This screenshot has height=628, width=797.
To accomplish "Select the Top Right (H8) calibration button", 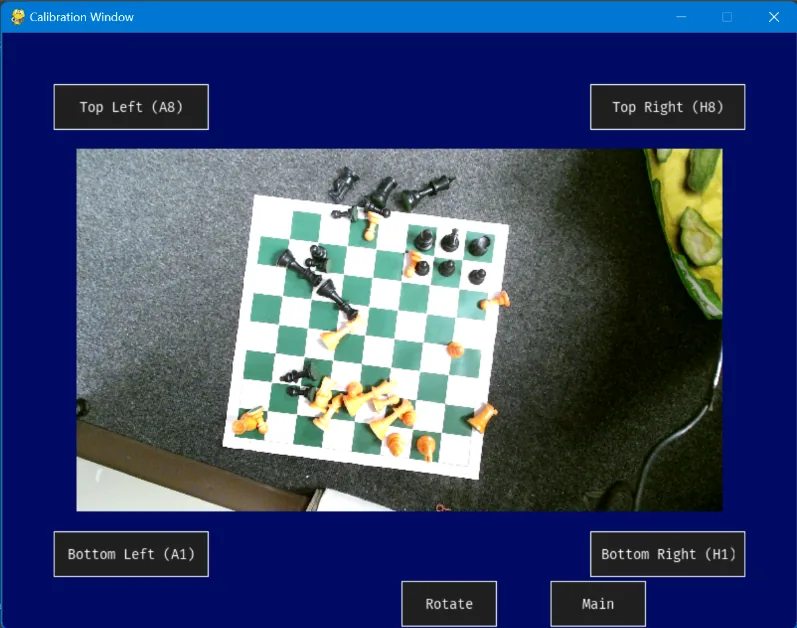I will pyautogui.click(x=667, y=107).
